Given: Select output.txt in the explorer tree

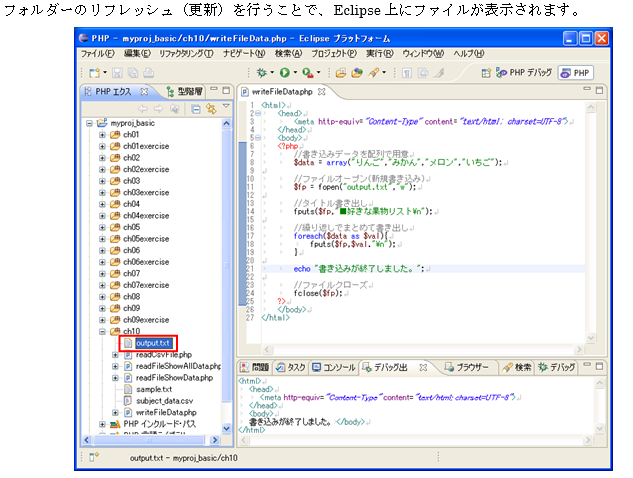Looking at the screenshot, I should (153, 343).
